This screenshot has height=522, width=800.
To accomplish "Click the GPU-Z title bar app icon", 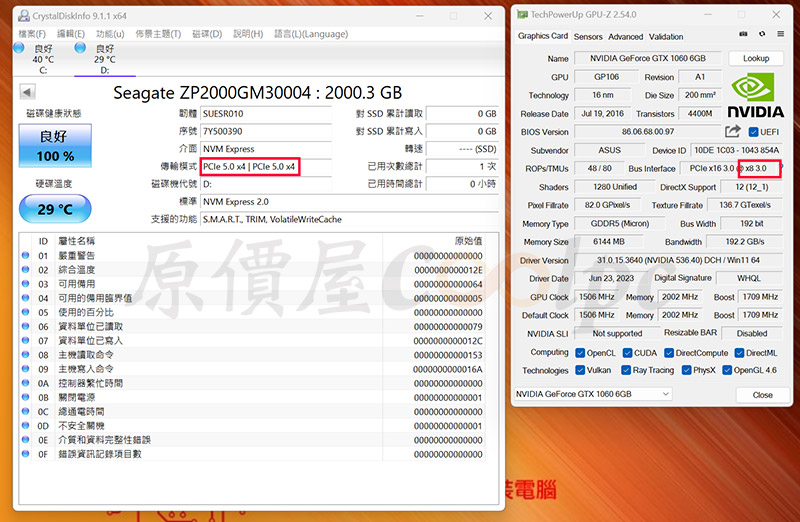I will coord(522,15).
